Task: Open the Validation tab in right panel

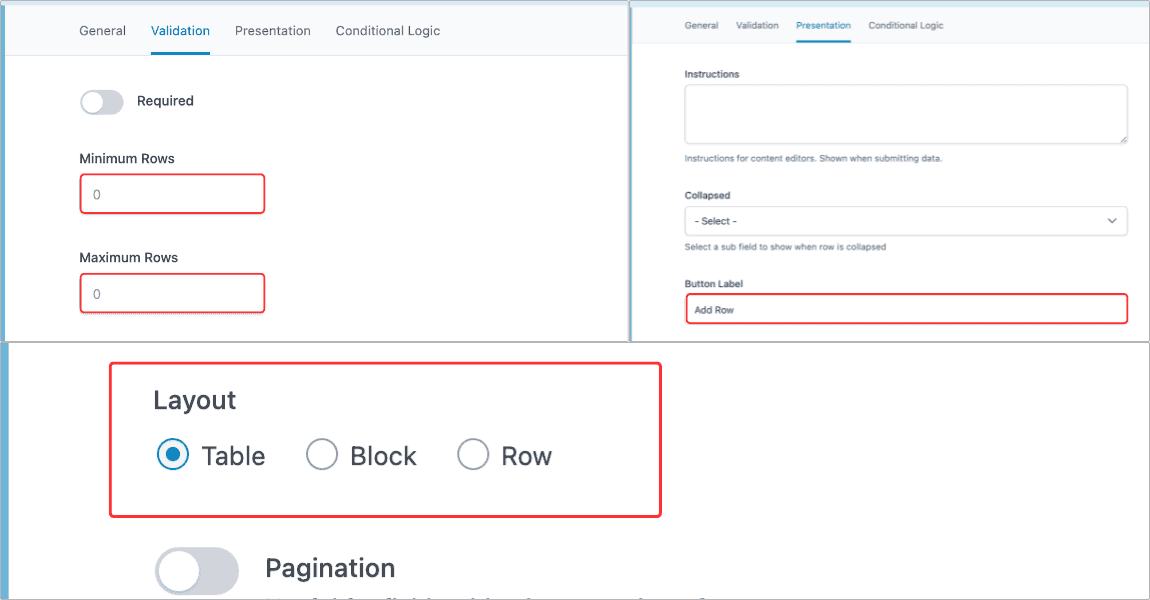Action: [x=757, y=25]
